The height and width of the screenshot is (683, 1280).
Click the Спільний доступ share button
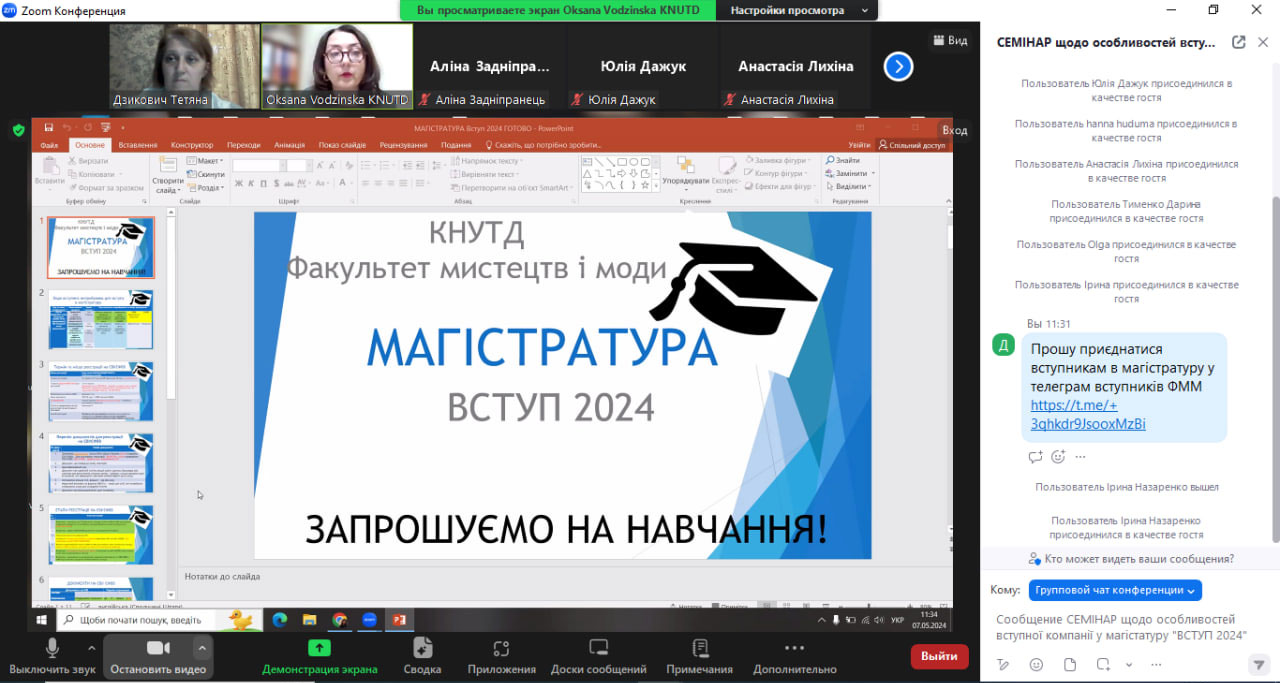(x=911, y=145)
